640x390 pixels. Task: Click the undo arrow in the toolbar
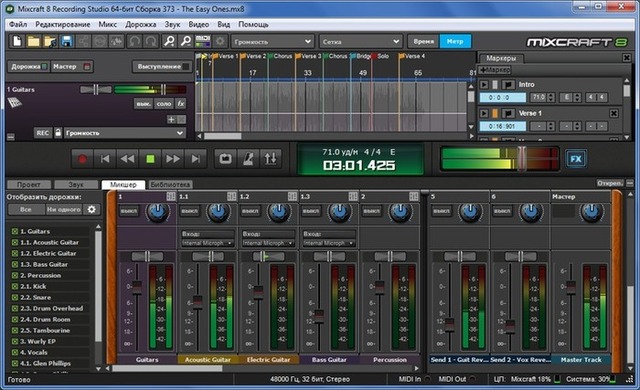pyautogui.click(x=135, y=41)
